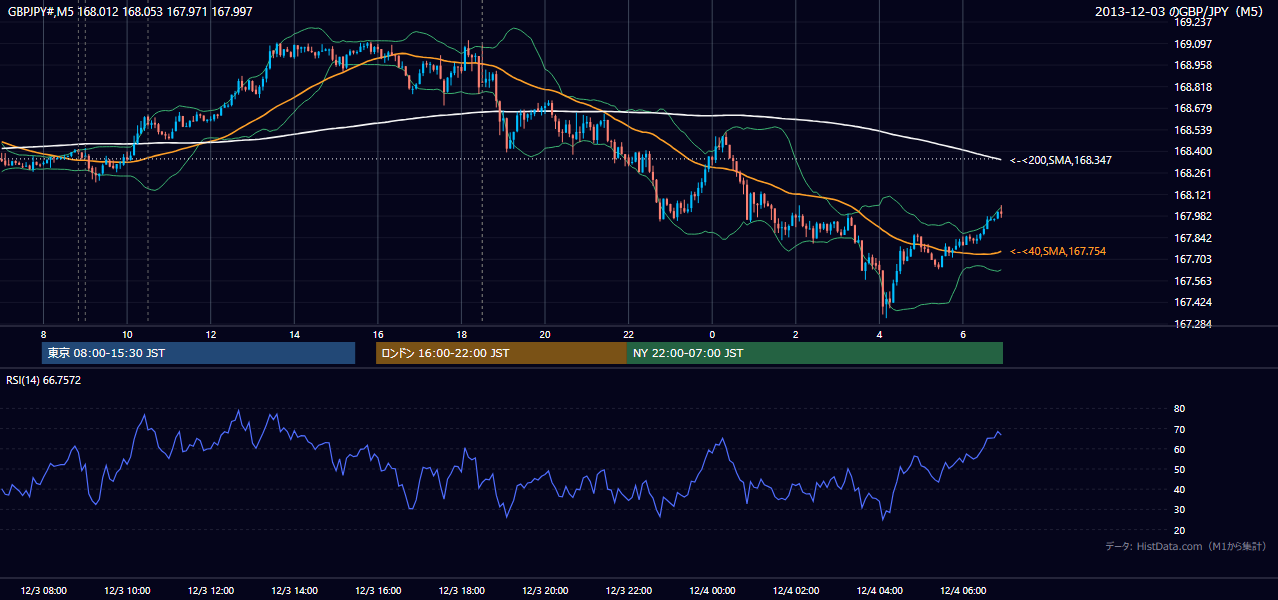Click price axis value 168.121
1278x600 pixels.
tap(1193, 195)
